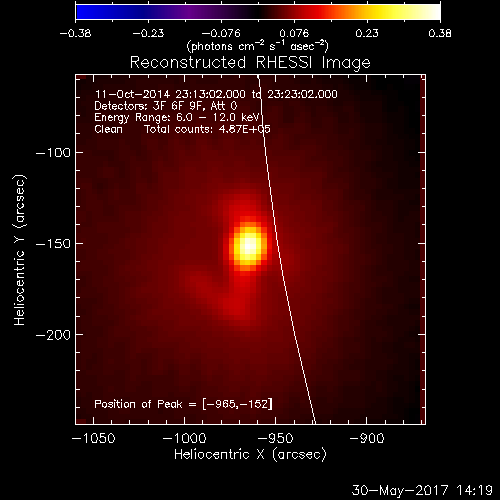Click the Heliocentric Y (arcsec) axis label
Image resolution: width=500 pixels, height=500 pixels.
point(19,250)
